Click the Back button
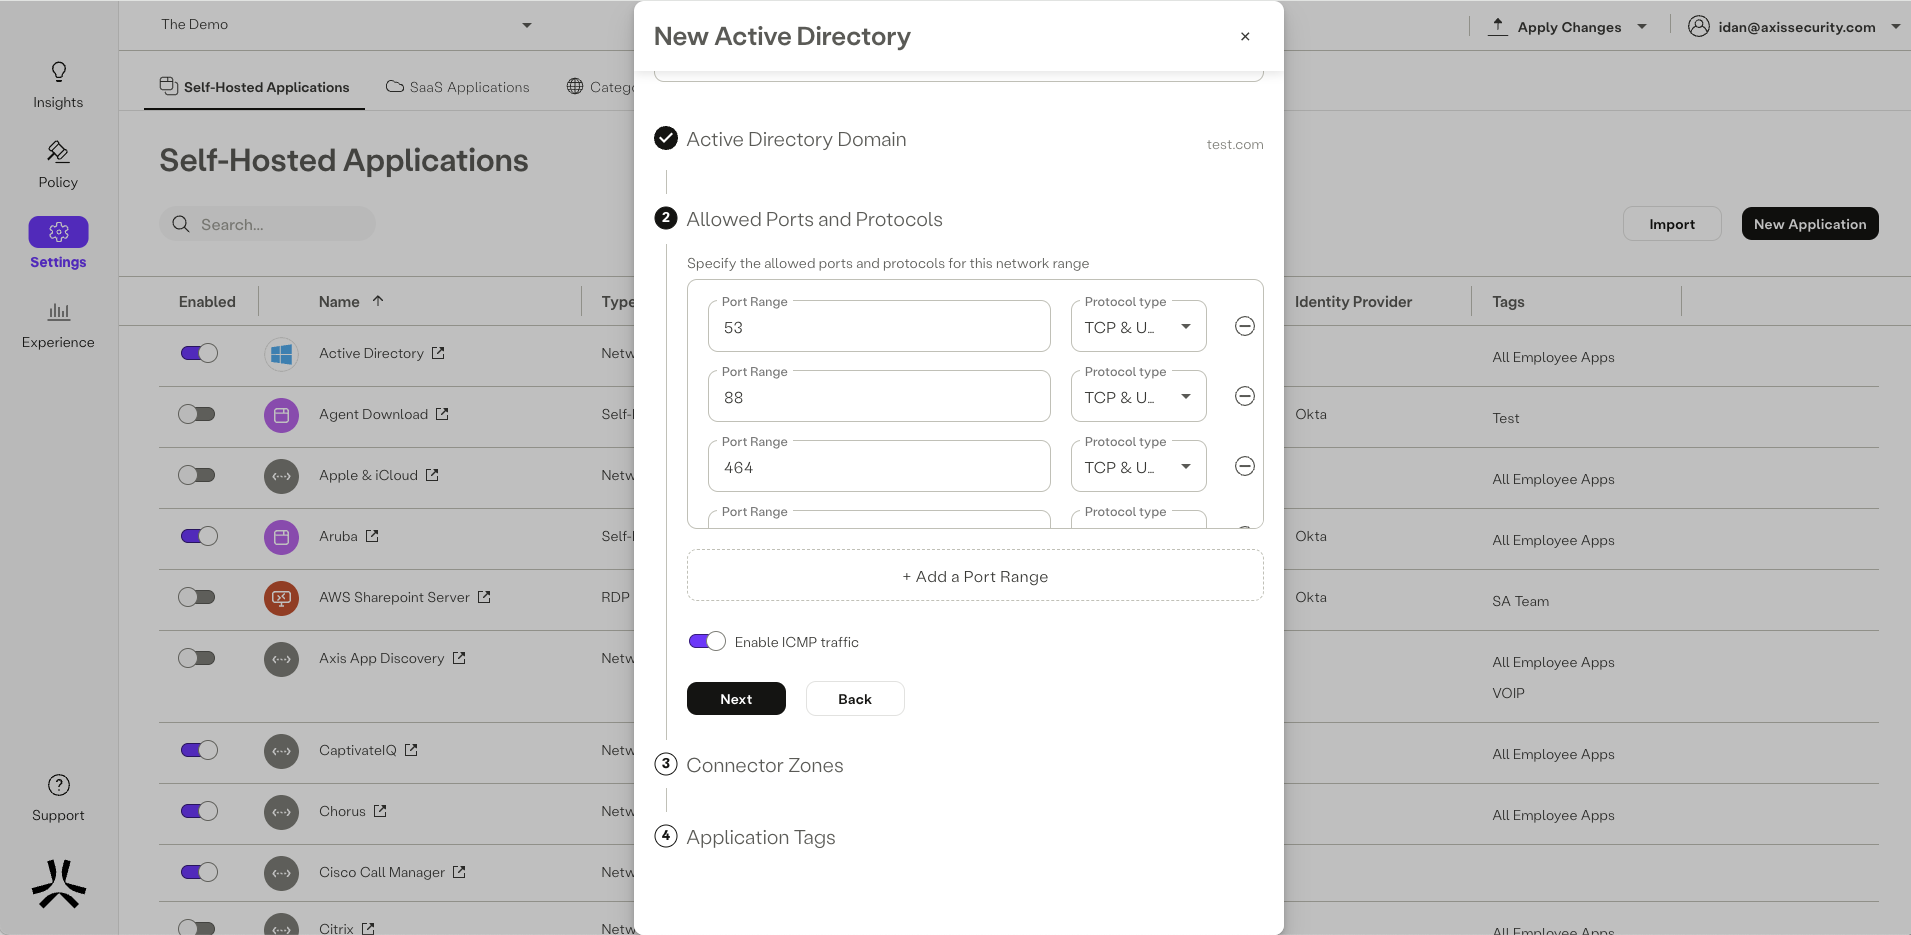Image resolution: width=1911 pixels, height=935 pixels. [x=855, y=699]
